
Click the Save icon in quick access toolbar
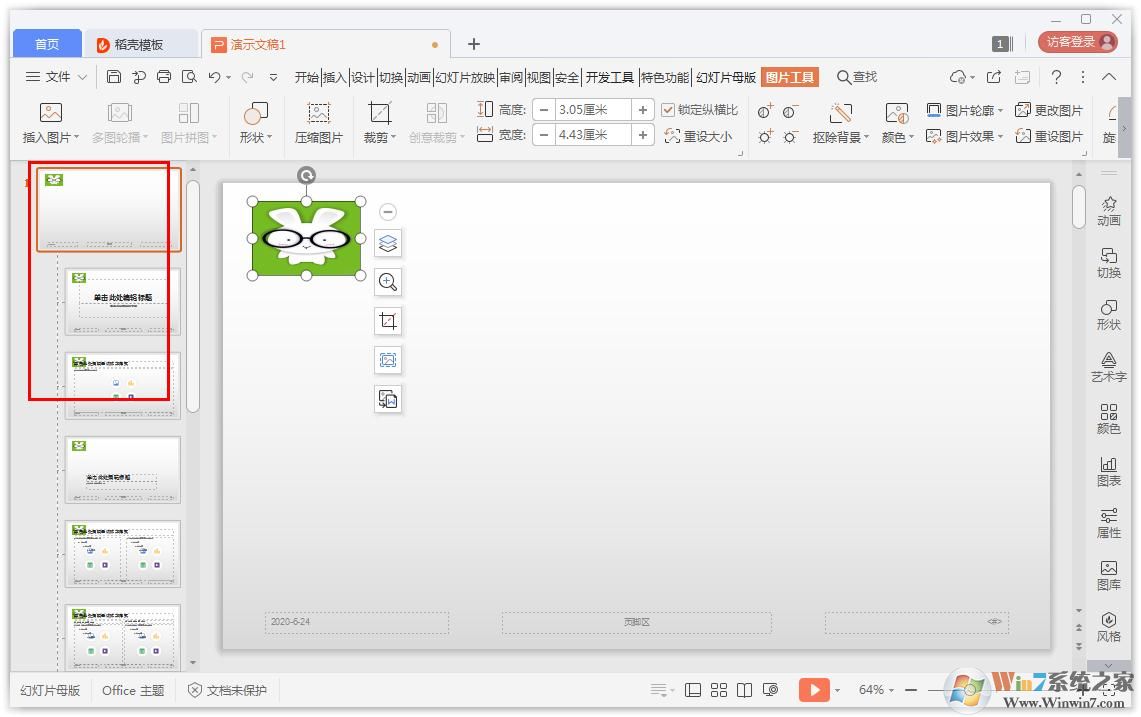(114, 76)
